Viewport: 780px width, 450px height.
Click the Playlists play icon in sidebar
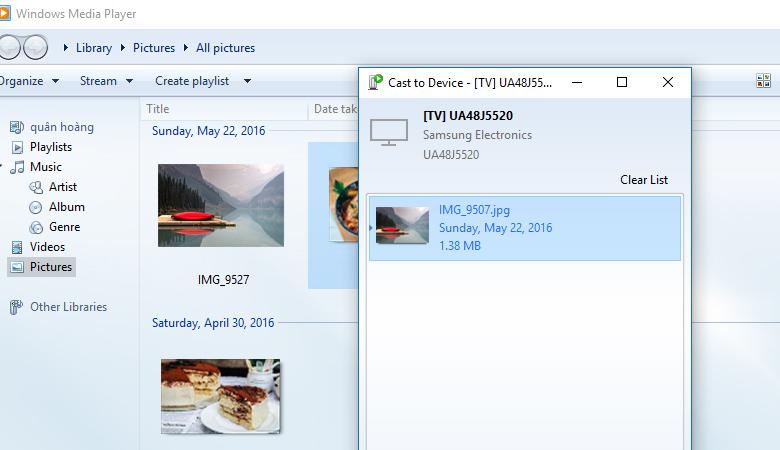click(17, 147)
